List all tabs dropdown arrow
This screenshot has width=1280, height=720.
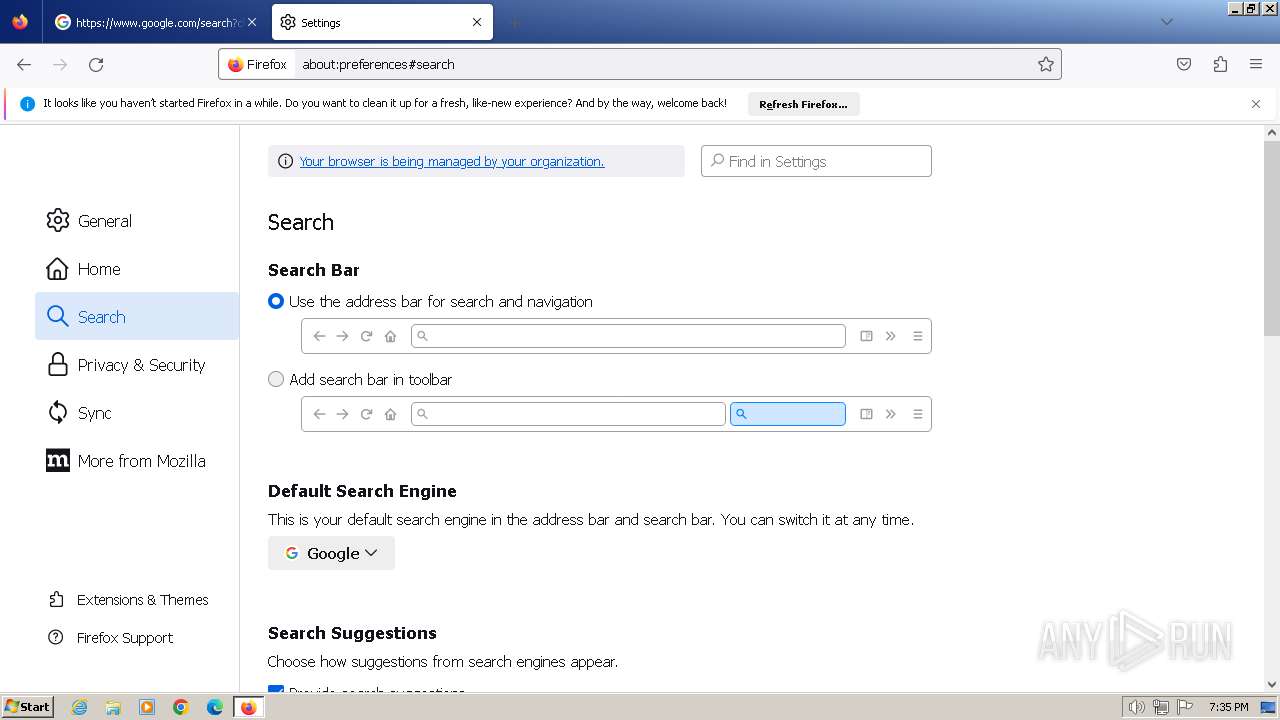pyautogui.click(x=1166, y=22)
